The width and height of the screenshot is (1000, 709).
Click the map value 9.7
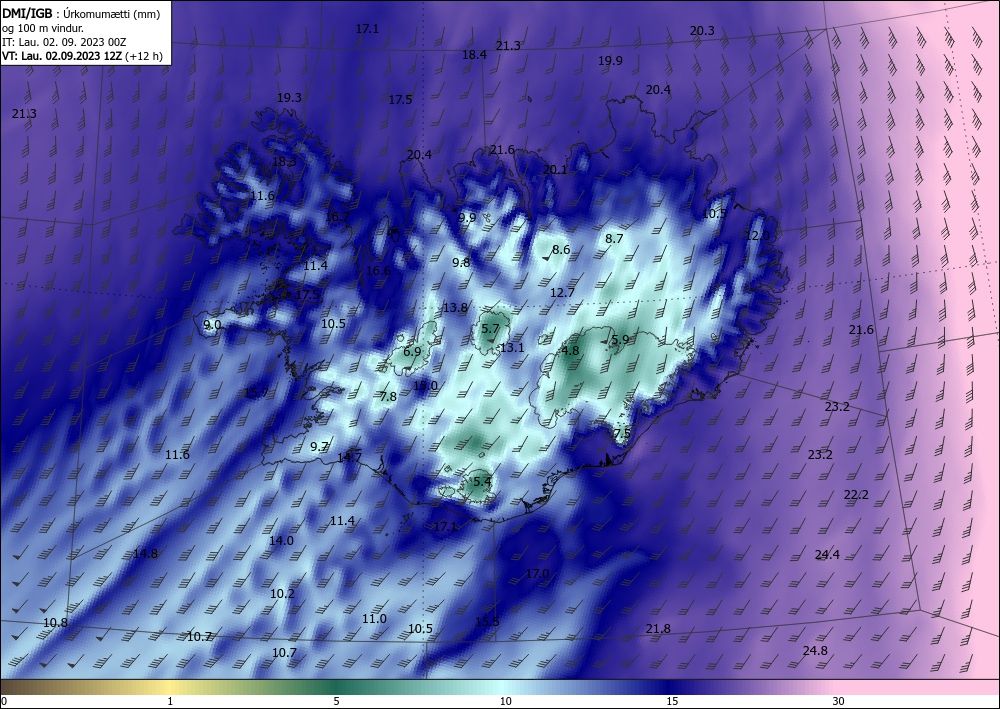pos(320,447)
